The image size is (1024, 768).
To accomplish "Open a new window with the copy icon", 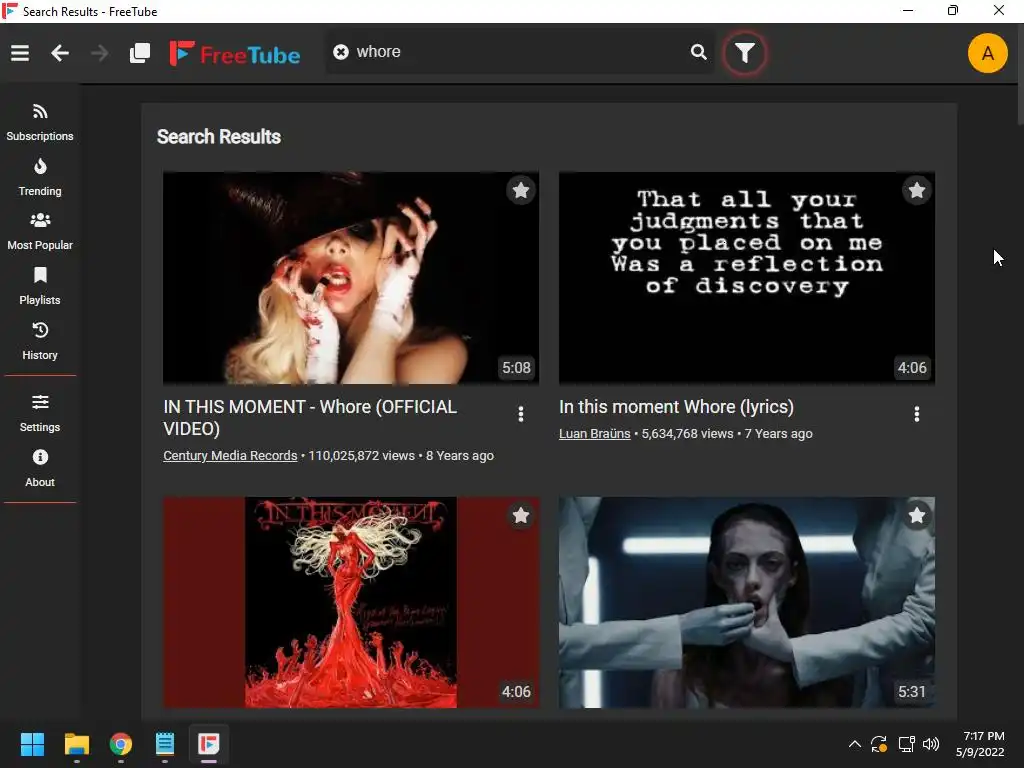I will tap(140, 53).
